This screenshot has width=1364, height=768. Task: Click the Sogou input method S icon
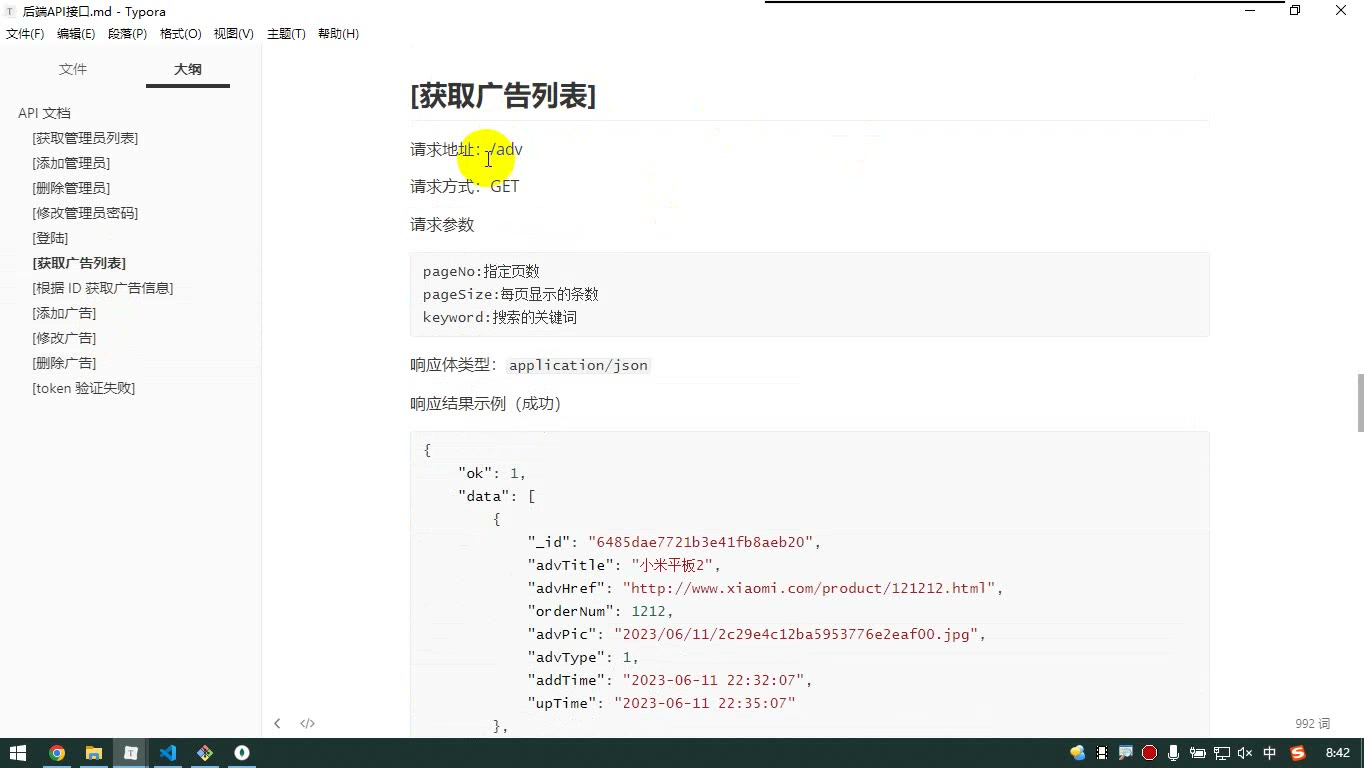pos(1298,753)
